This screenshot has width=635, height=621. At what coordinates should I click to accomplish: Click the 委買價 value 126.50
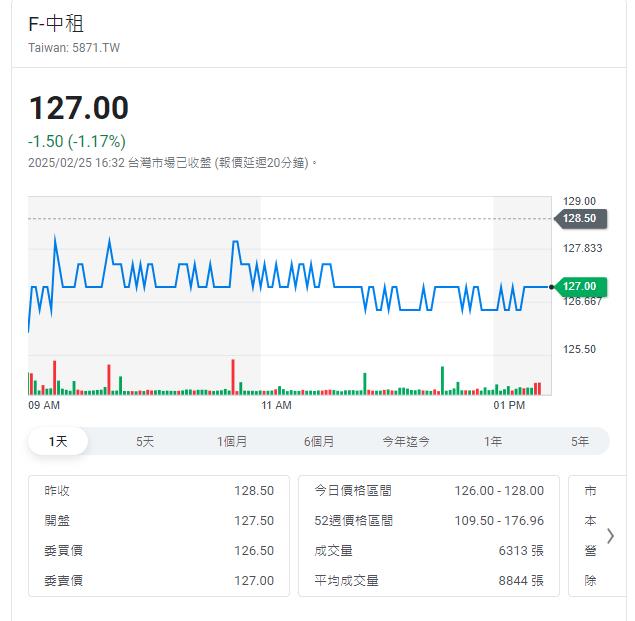(254, 551)
